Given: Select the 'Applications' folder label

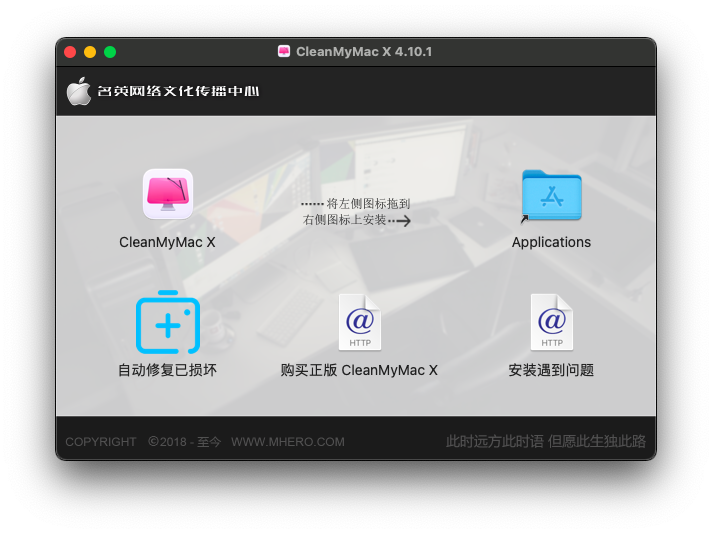Looking at the screenshot, I should click(551, 242).
